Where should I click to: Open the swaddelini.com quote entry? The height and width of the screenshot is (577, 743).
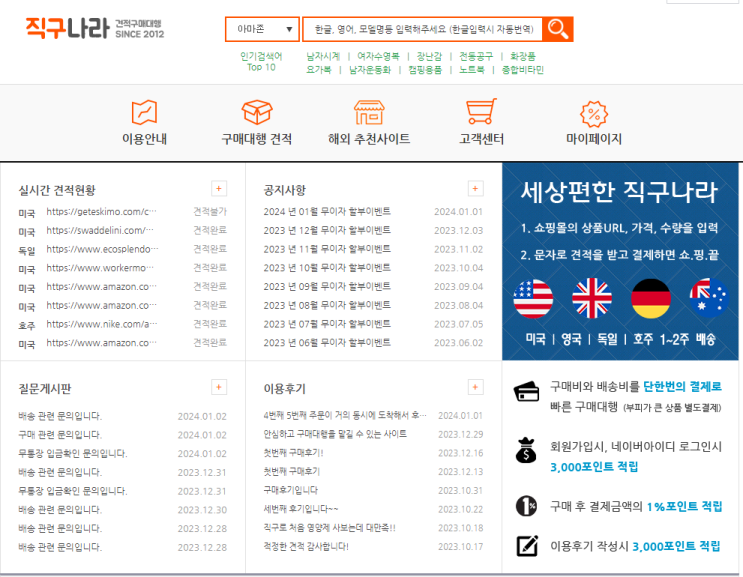[100, 231]
